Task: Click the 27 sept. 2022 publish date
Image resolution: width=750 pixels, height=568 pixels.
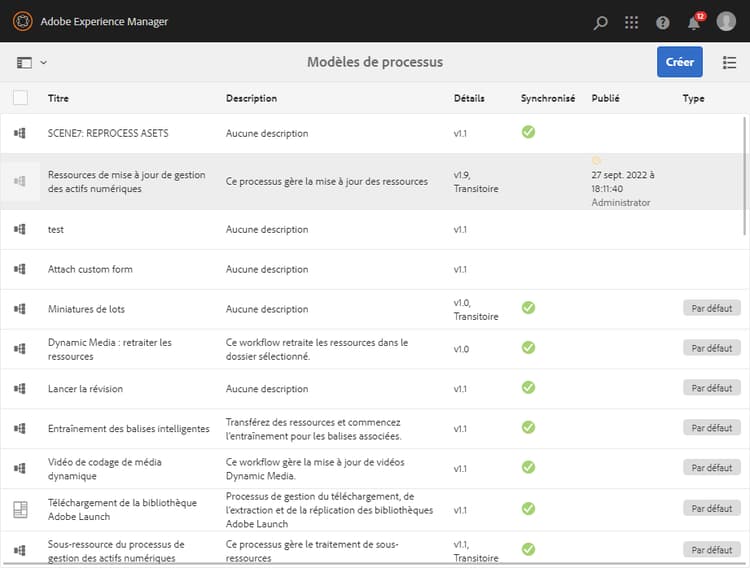Action: point(623,182)
